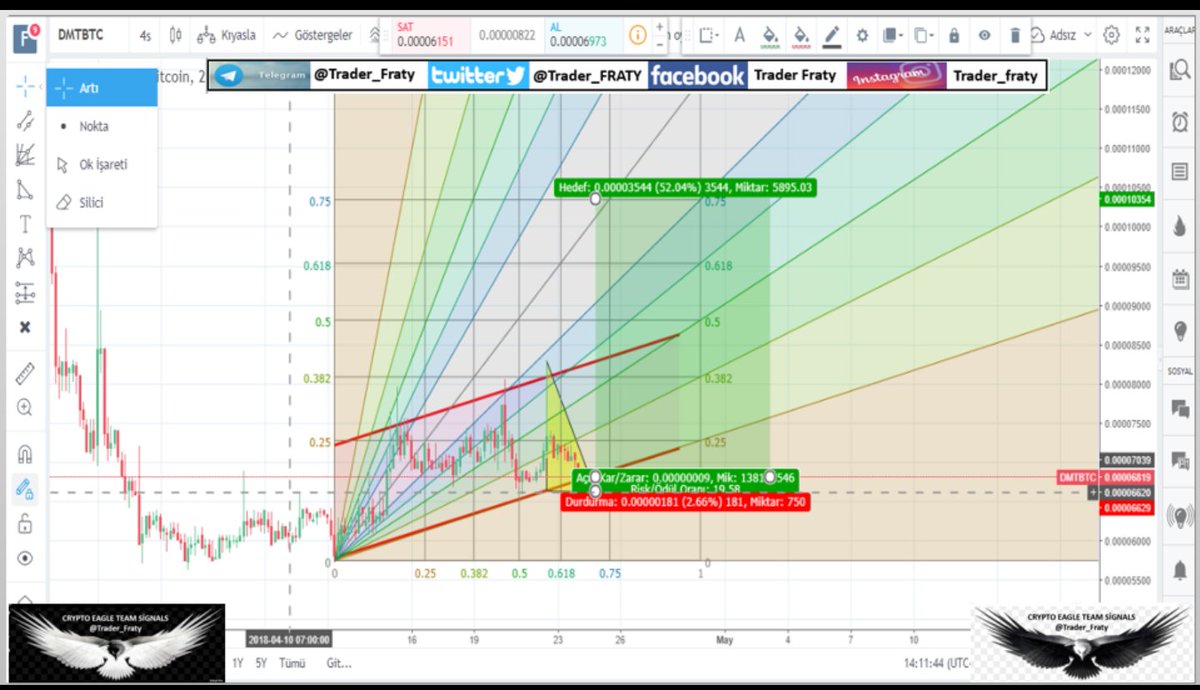Screen dimensions: 1200x690
Task: Click the Git... go to date link
Action: pos(339,663)
